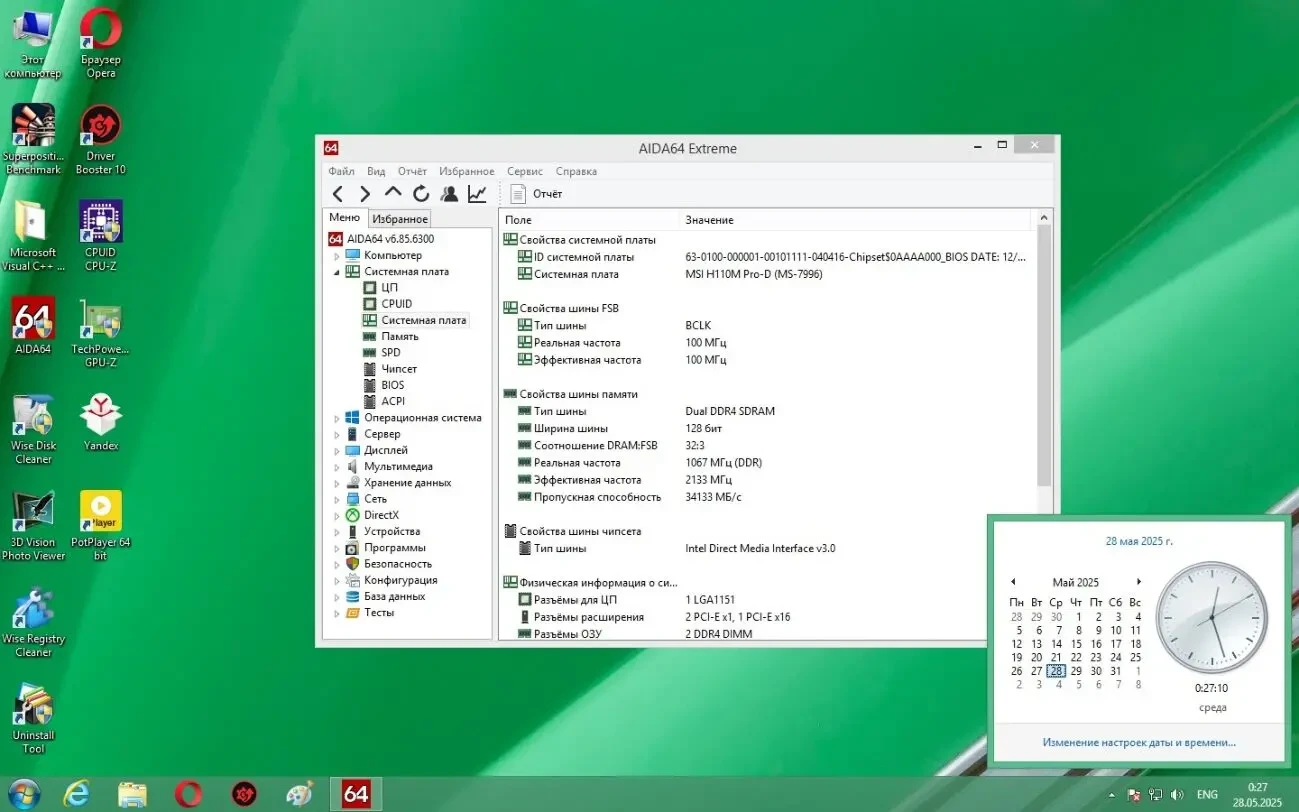Expand the Операционная система node
1299x812 pixels.
(335, 417)
